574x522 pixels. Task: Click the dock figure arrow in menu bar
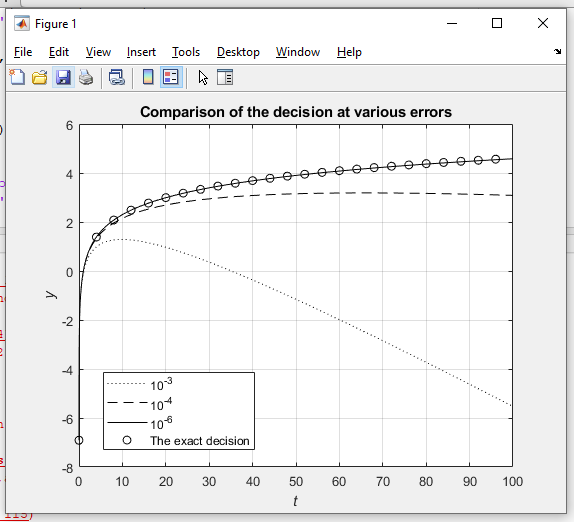[558, 52]
